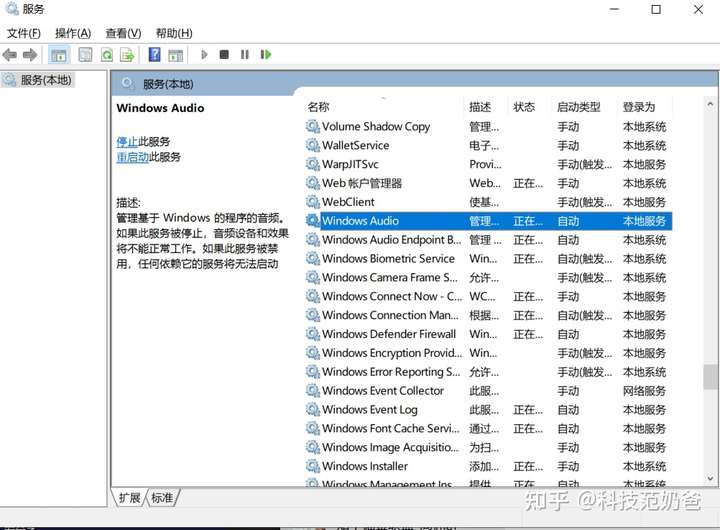Click the gear icon of Windows Event Collector
Viewport: 720px width, 530px height.
click(313, 390)
